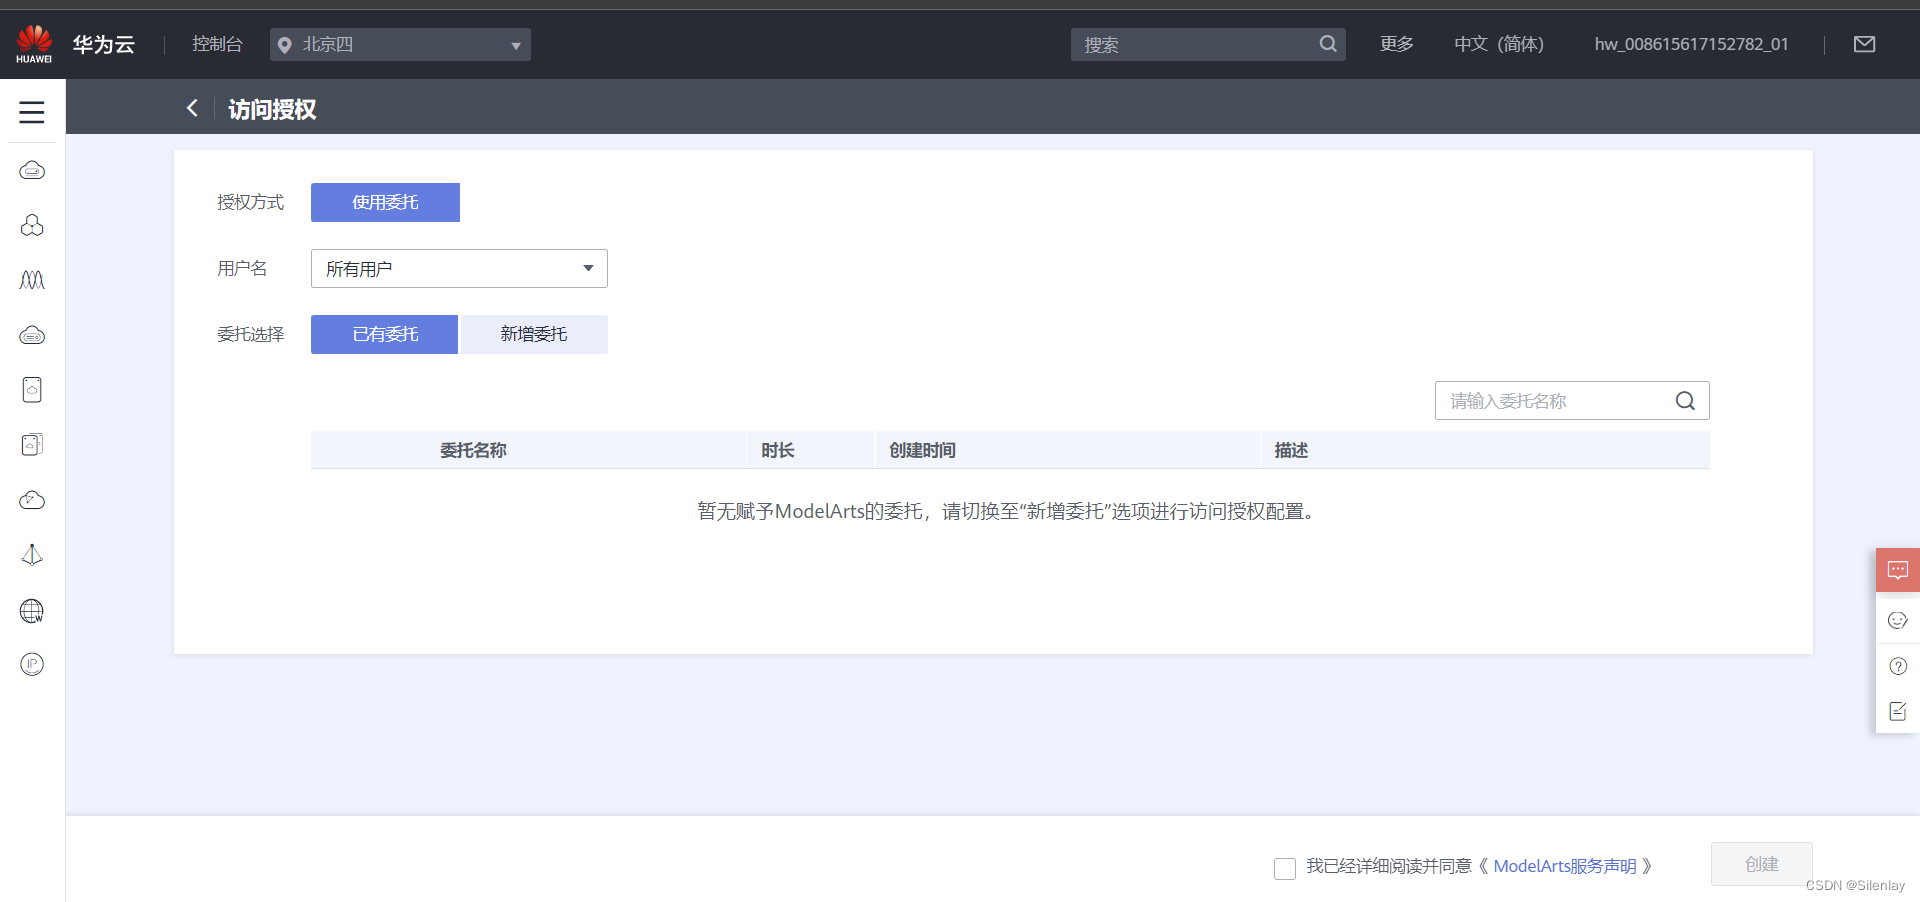This screenshot has height=902, width=1920.
Task: Open the red chat consultation widget
Action: click(1898, 570)
